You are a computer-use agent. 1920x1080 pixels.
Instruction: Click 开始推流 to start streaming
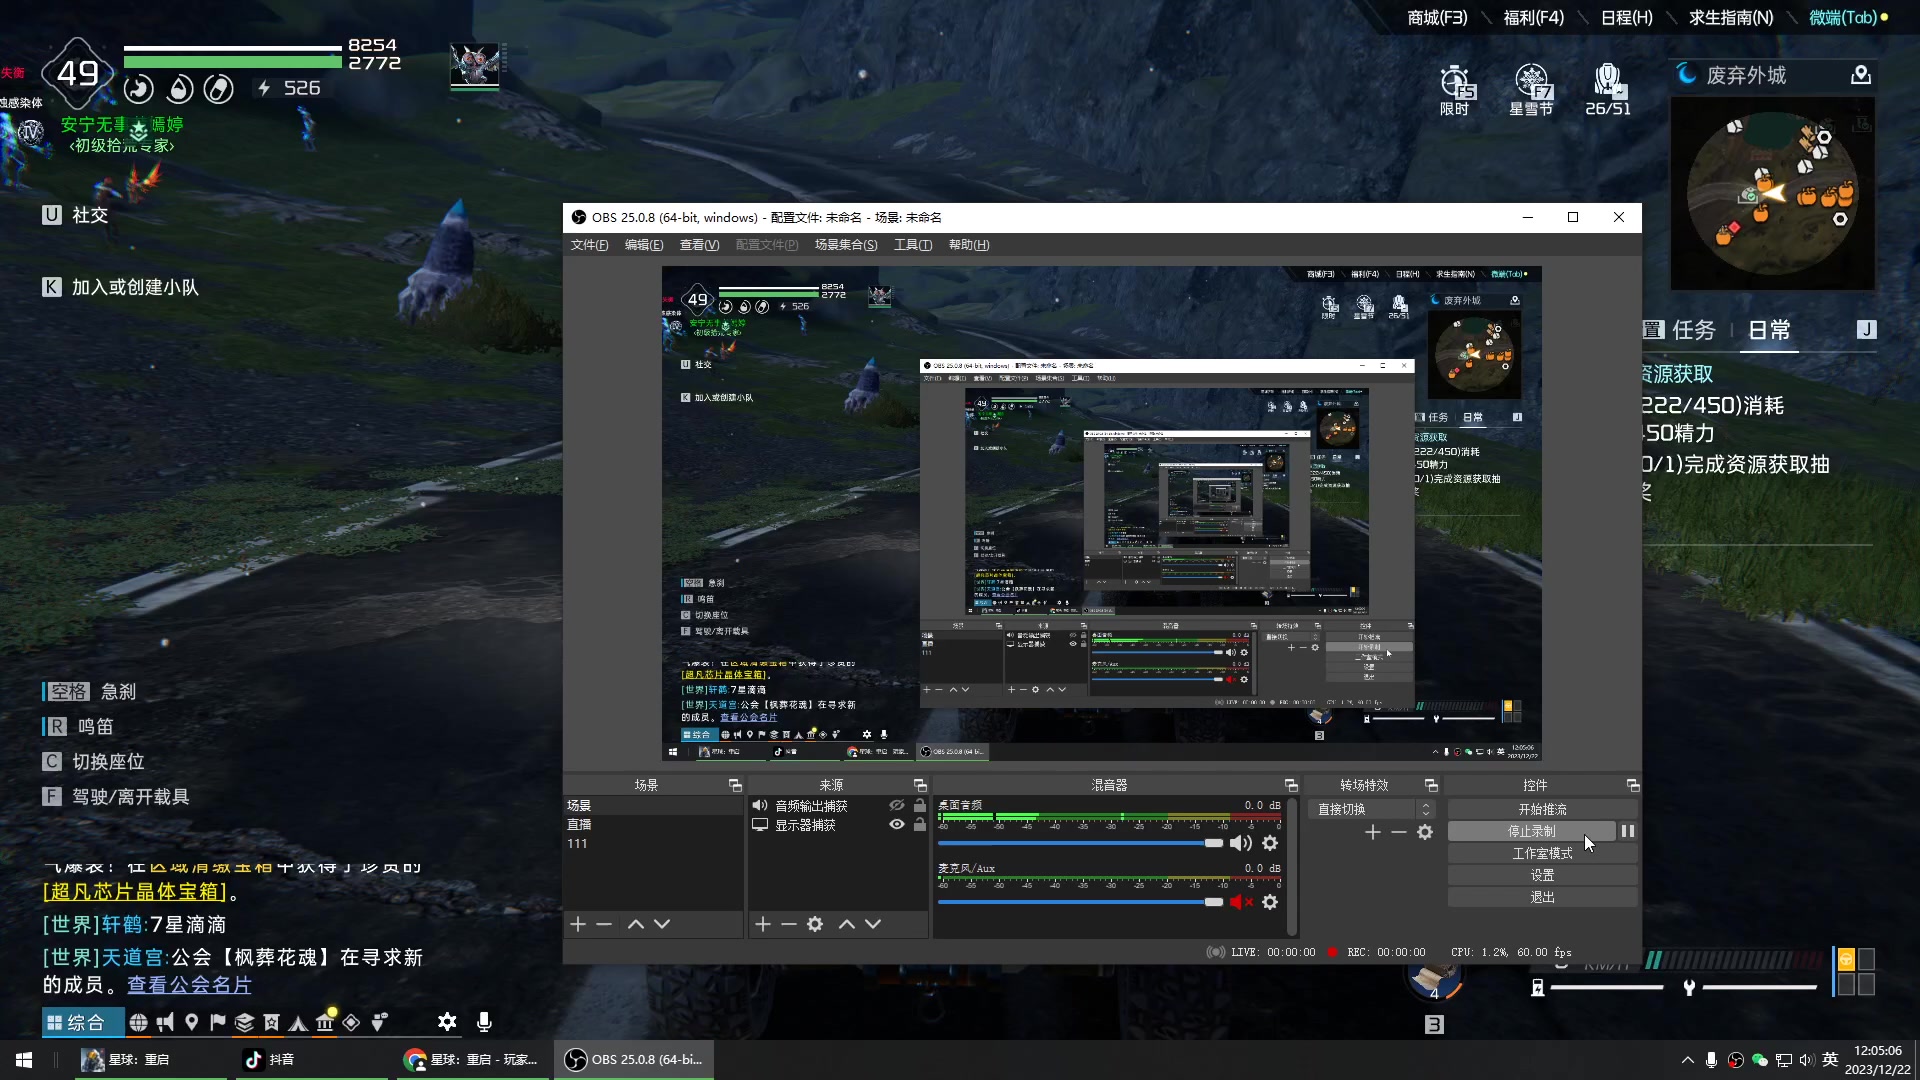[x=1542, y=809]
